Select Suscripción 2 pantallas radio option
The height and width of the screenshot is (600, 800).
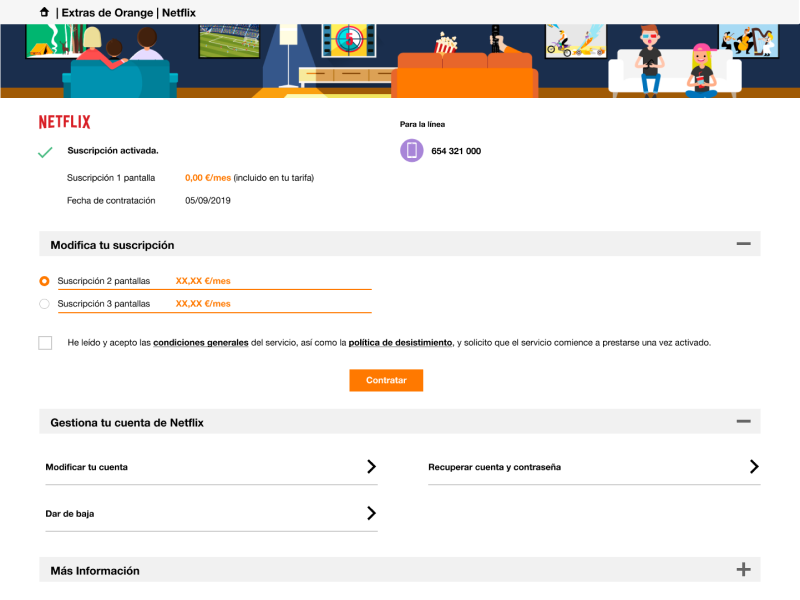(44, 281)
